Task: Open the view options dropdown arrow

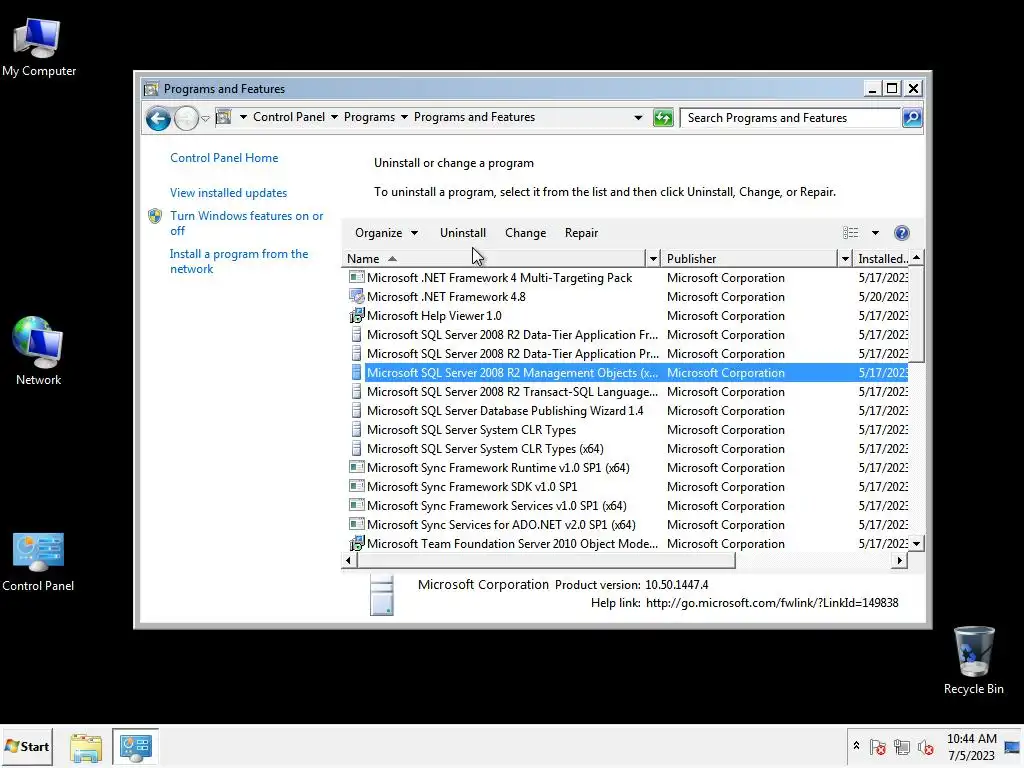Action: pos(875,233)
